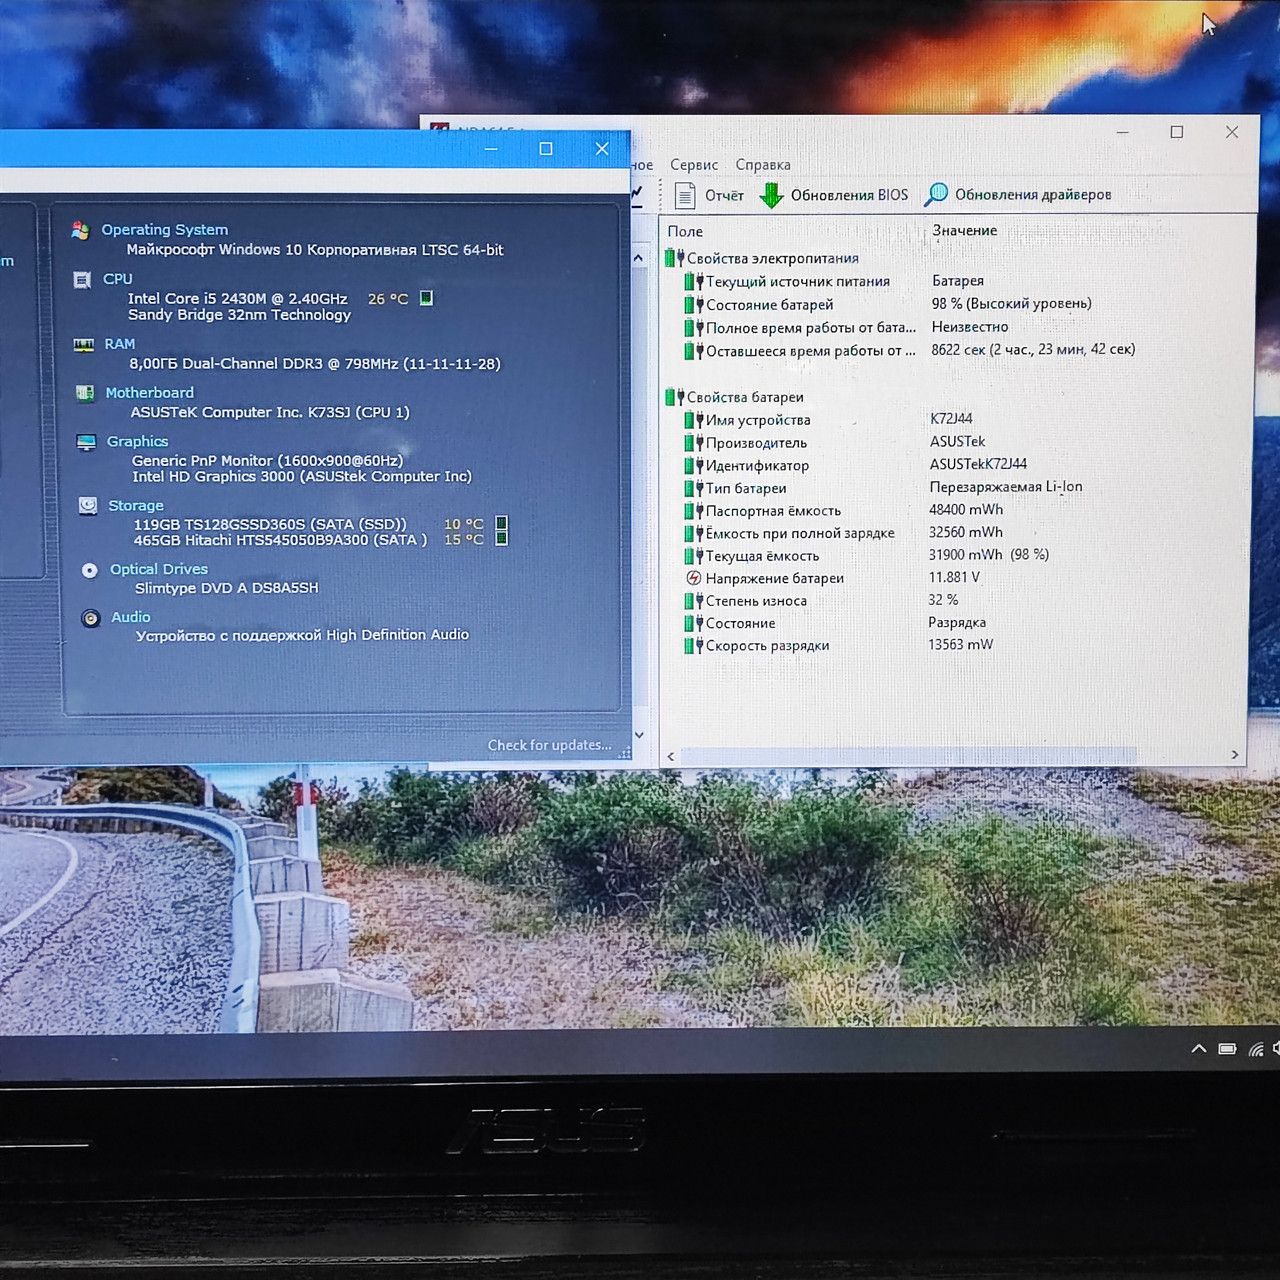Click the Graphics monitor icon in Speccy
The image size is (1280, 1280).
pos(87,442)
